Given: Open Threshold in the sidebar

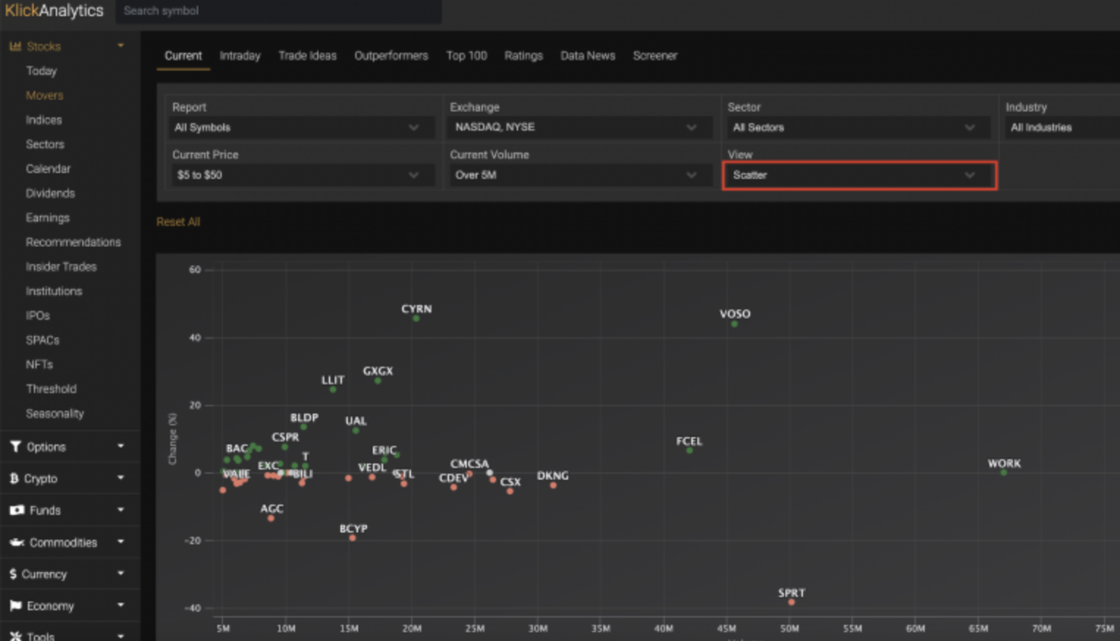Looking at the screenshot, I should coord(51,389).
